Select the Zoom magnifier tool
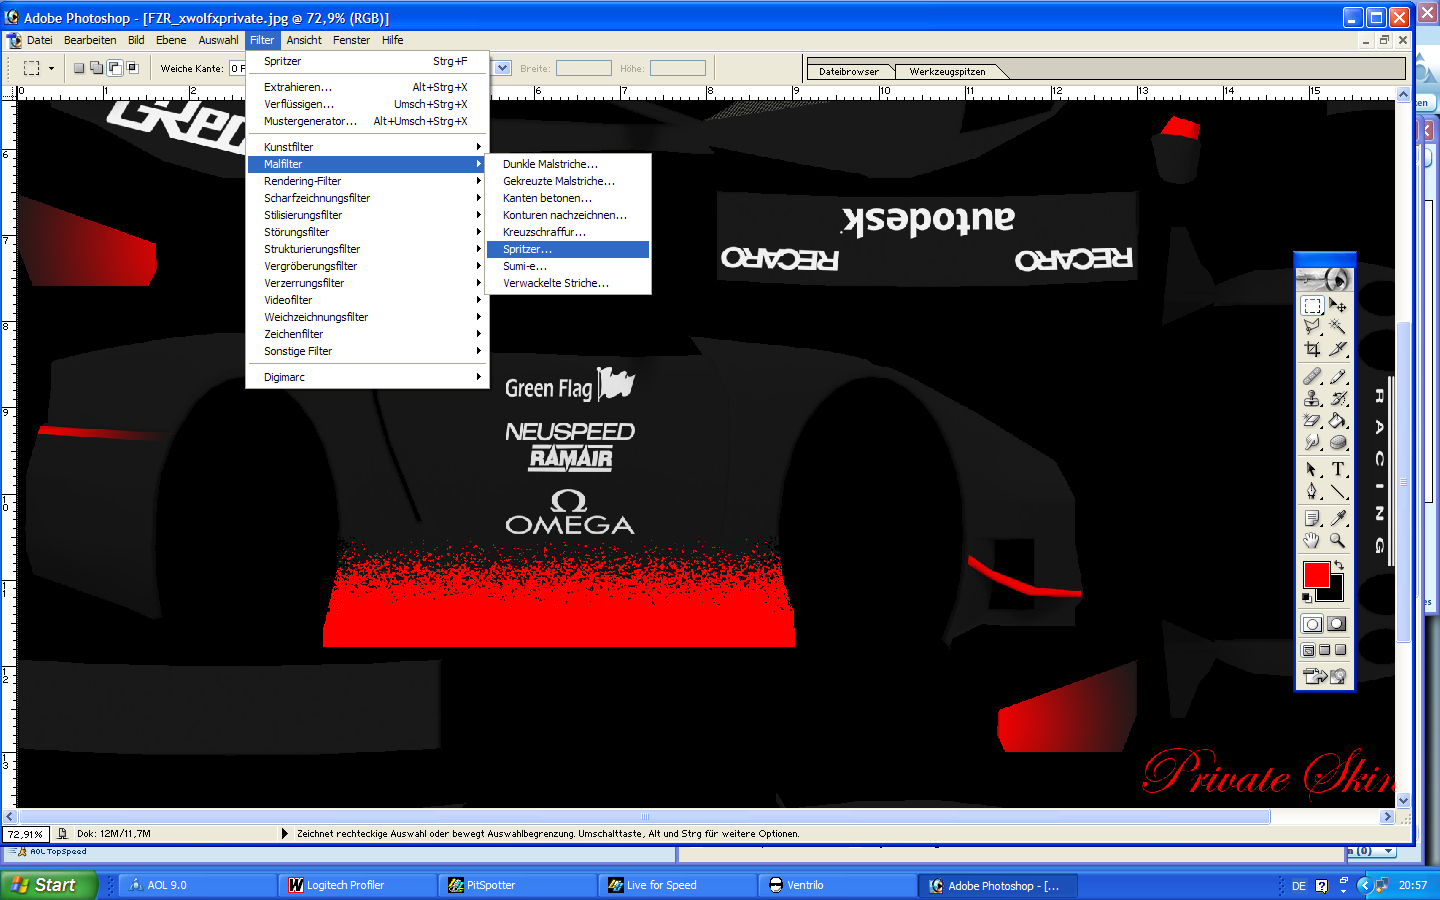 [1337, 540]
